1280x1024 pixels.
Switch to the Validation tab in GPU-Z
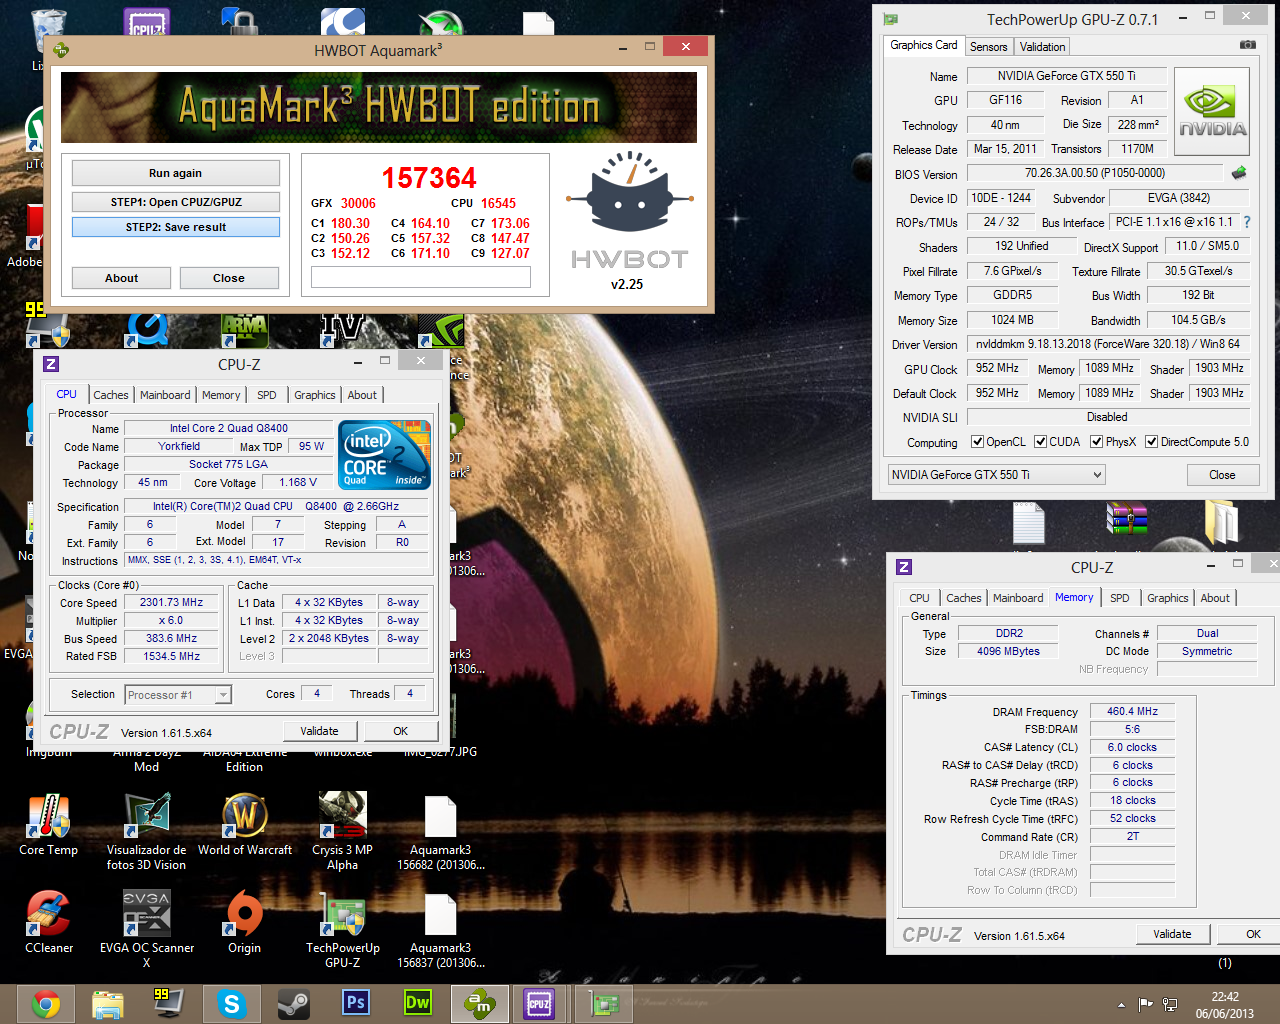point(1042,47)
